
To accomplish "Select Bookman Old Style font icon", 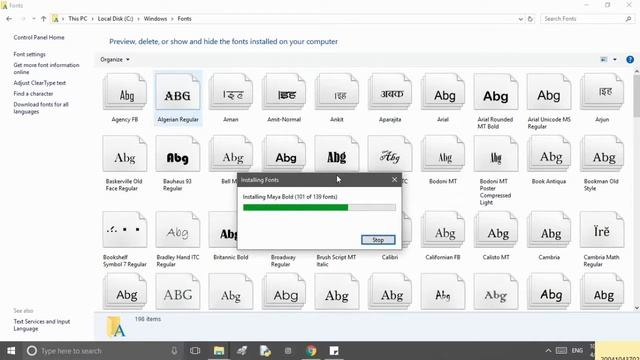I will tap(602, 154).
